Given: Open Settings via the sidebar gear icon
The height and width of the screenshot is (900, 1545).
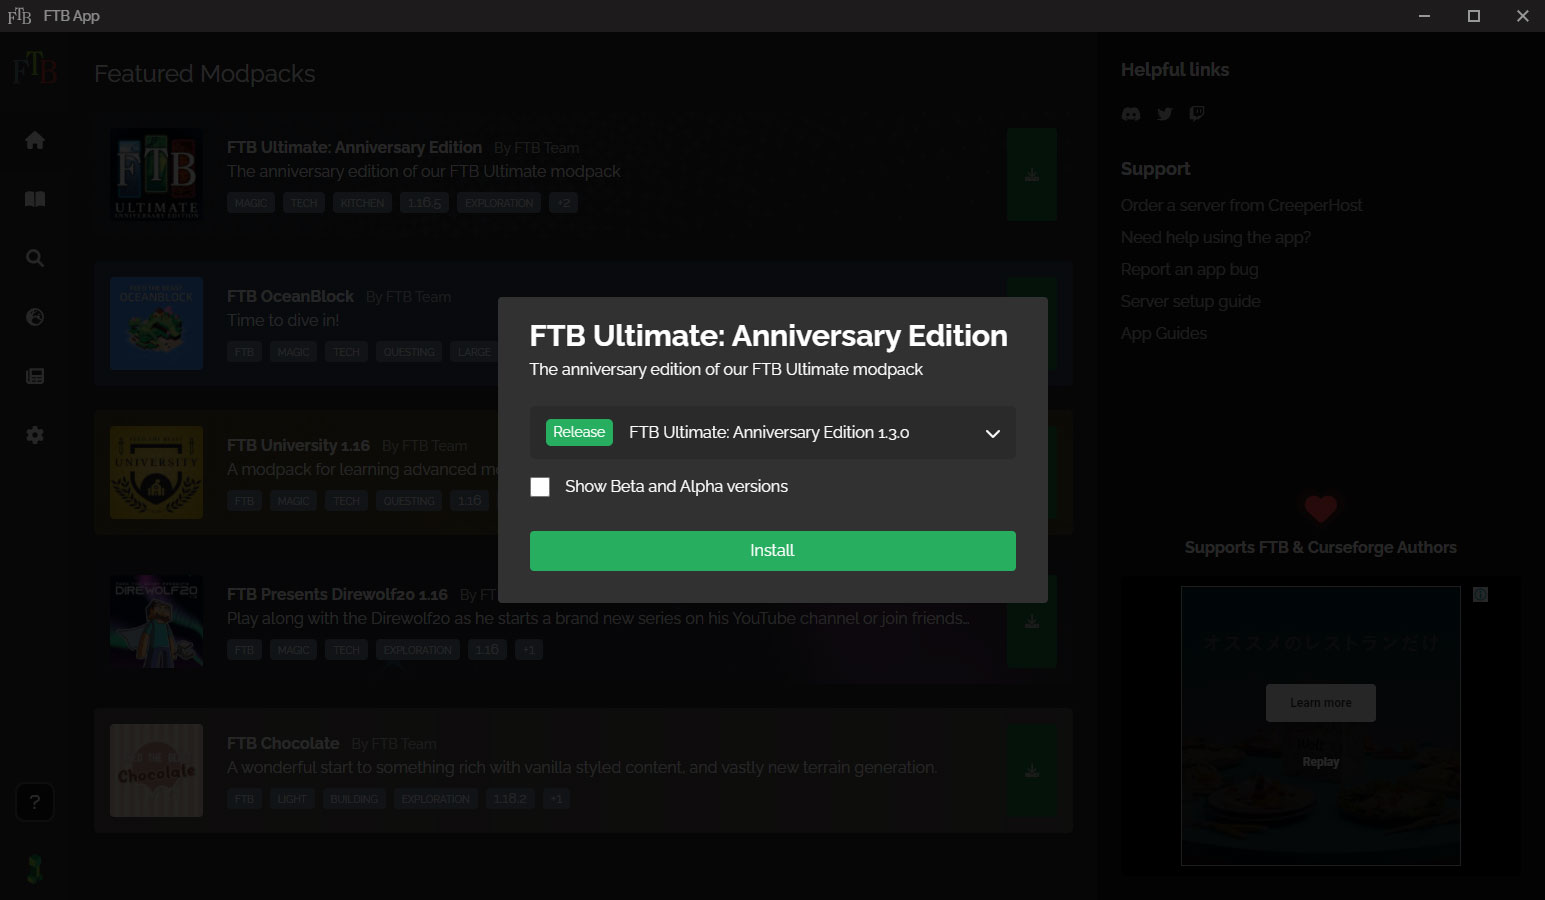Looking at the screenshot, I should point(35,435).
